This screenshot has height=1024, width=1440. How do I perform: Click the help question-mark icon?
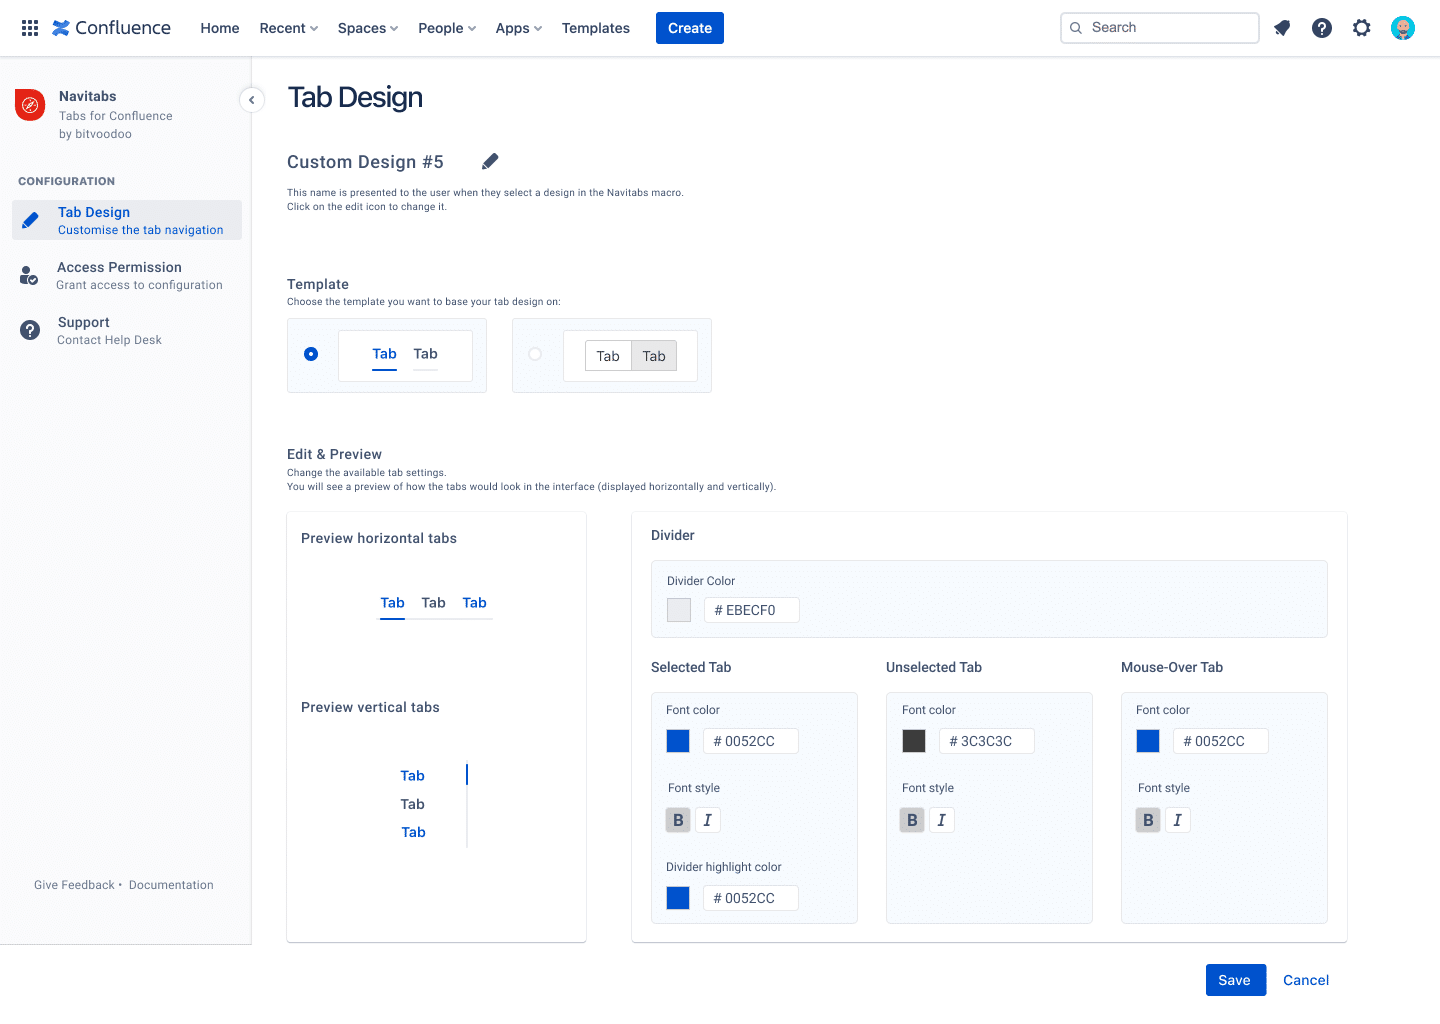pyautogui.click(x=1322, y=27)
